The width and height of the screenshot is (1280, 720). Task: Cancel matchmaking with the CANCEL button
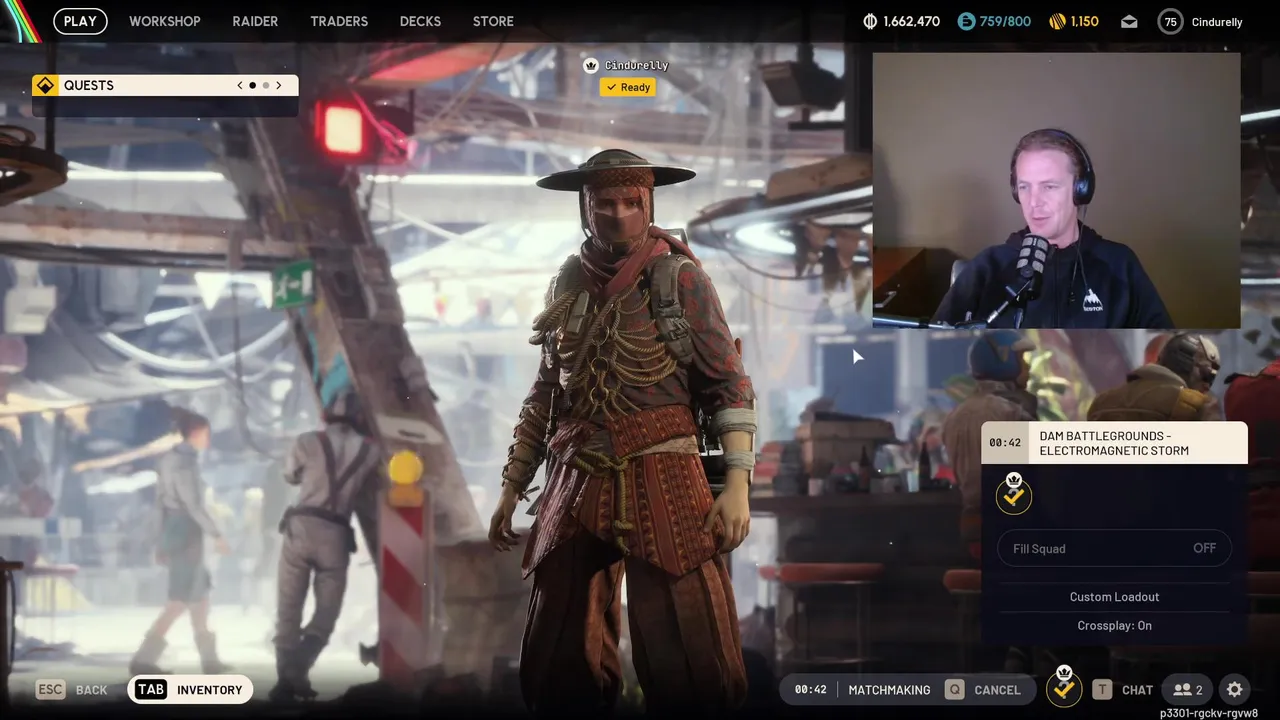[983, 690]
